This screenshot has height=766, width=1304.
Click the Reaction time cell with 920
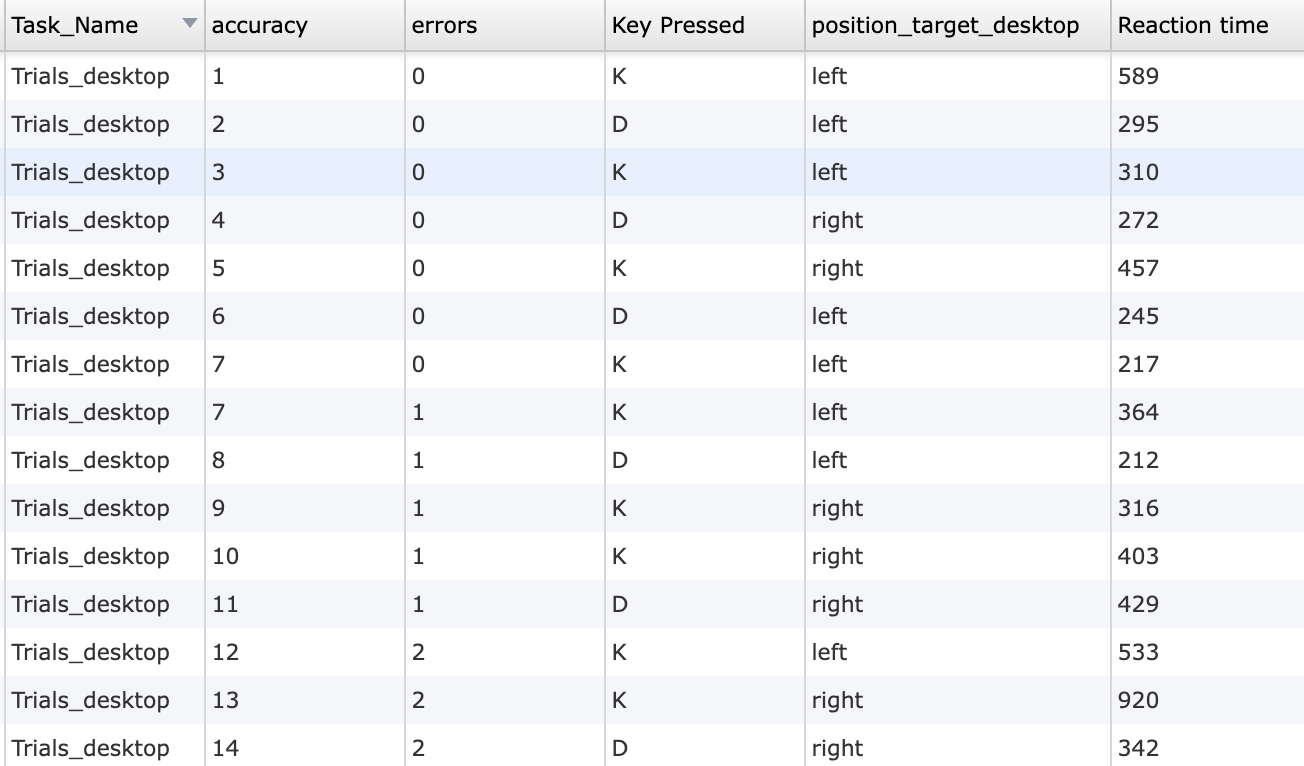1138,700
